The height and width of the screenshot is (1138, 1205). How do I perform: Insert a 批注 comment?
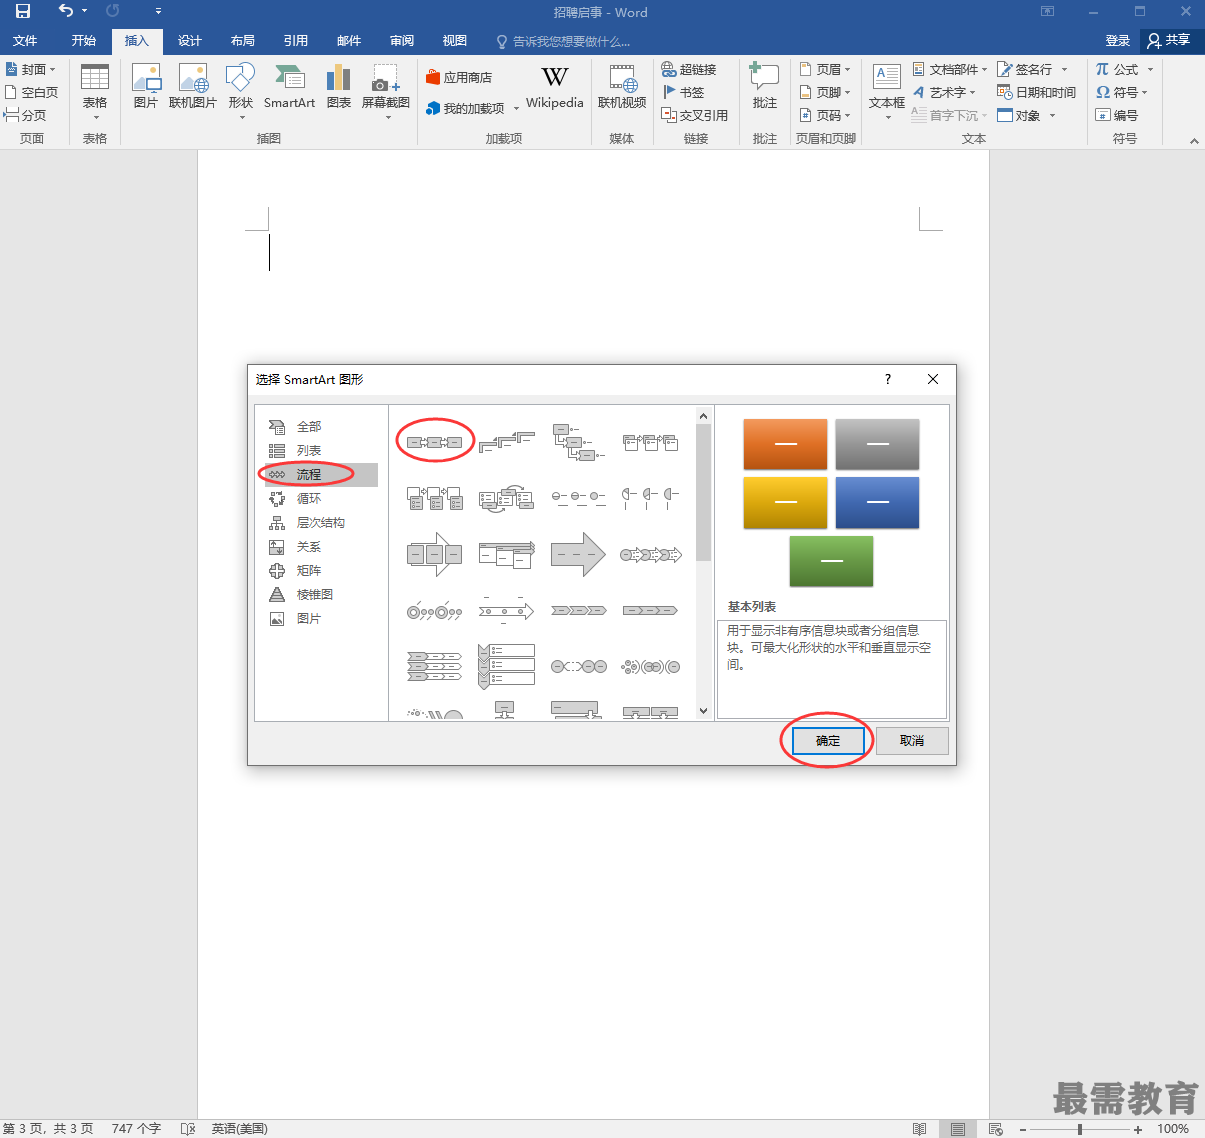click(765, 87)
